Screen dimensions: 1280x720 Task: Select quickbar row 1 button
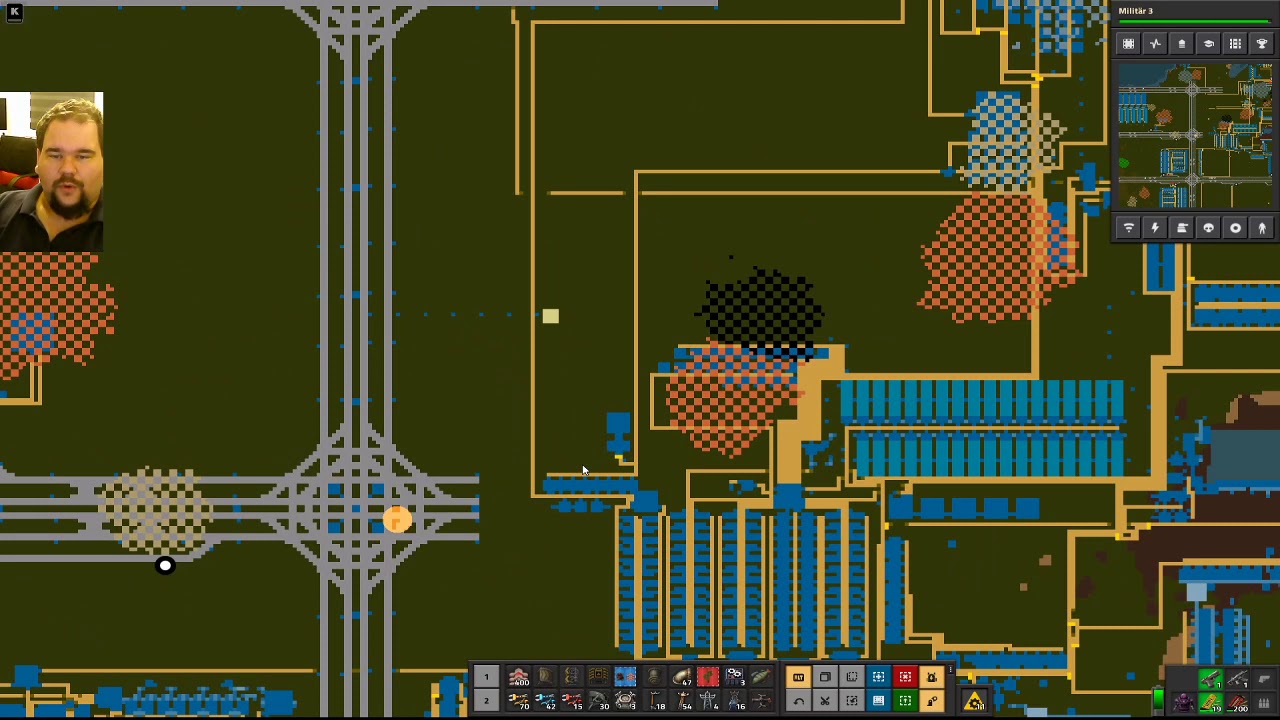(486, 677)
